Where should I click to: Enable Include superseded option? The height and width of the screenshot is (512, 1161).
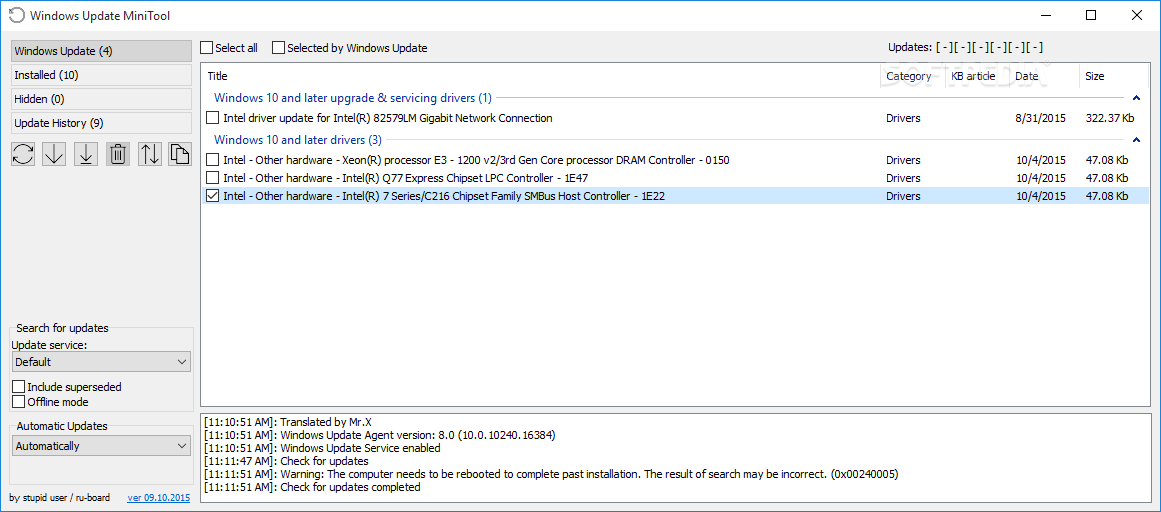click(19, 387)
